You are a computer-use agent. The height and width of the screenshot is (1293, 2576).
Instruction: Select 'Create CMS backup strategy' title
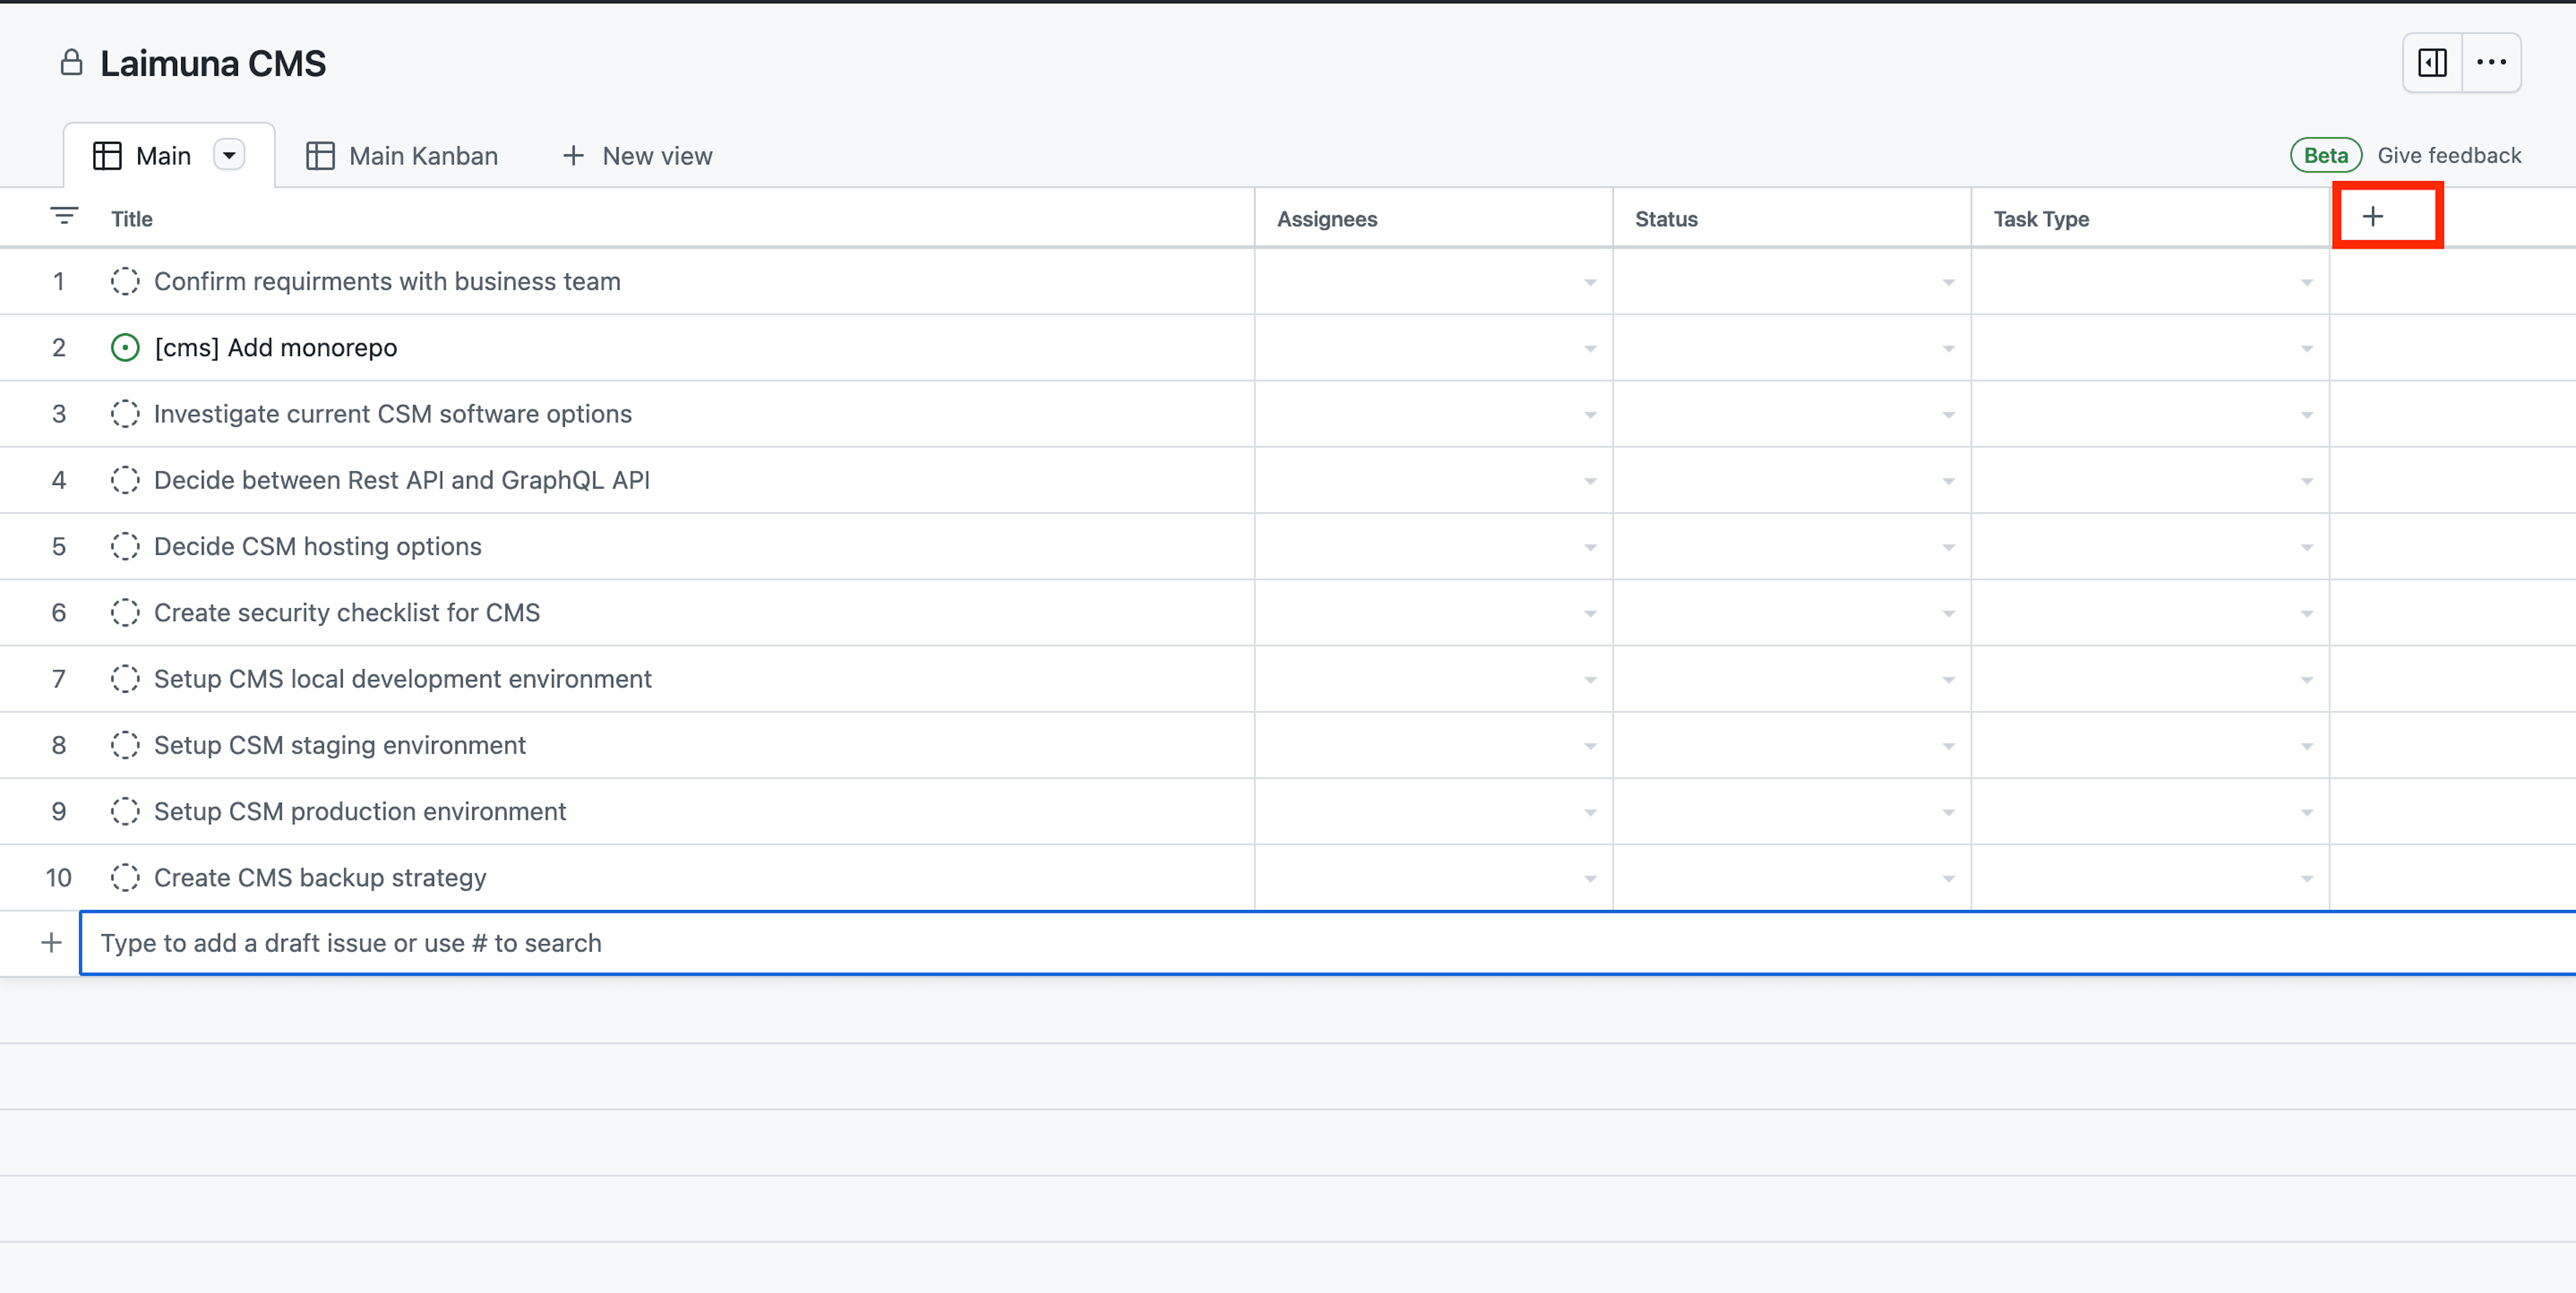click(320, 877)
